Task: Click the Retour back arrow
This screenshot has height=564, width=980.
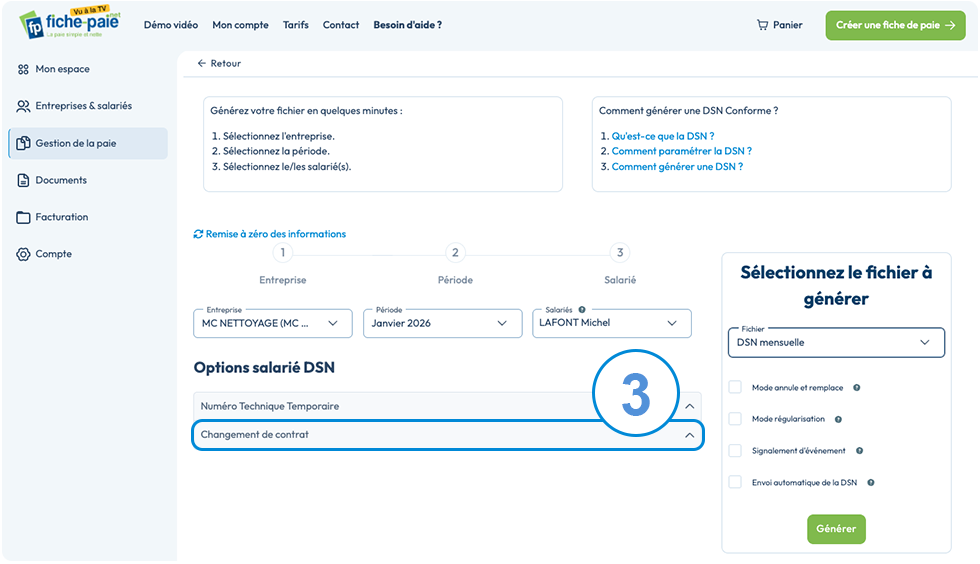Action: pyautogui.click(x=201, y=63)
